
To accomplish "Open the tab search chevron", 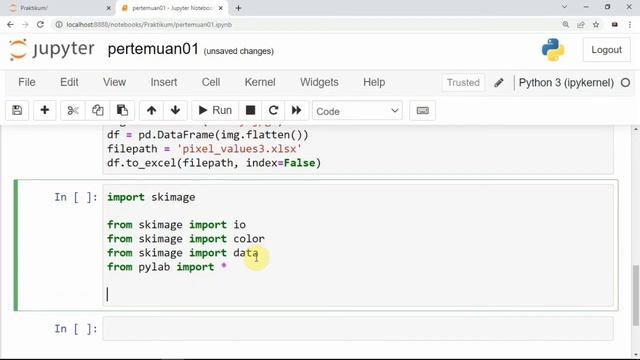I will coord(564,7).
